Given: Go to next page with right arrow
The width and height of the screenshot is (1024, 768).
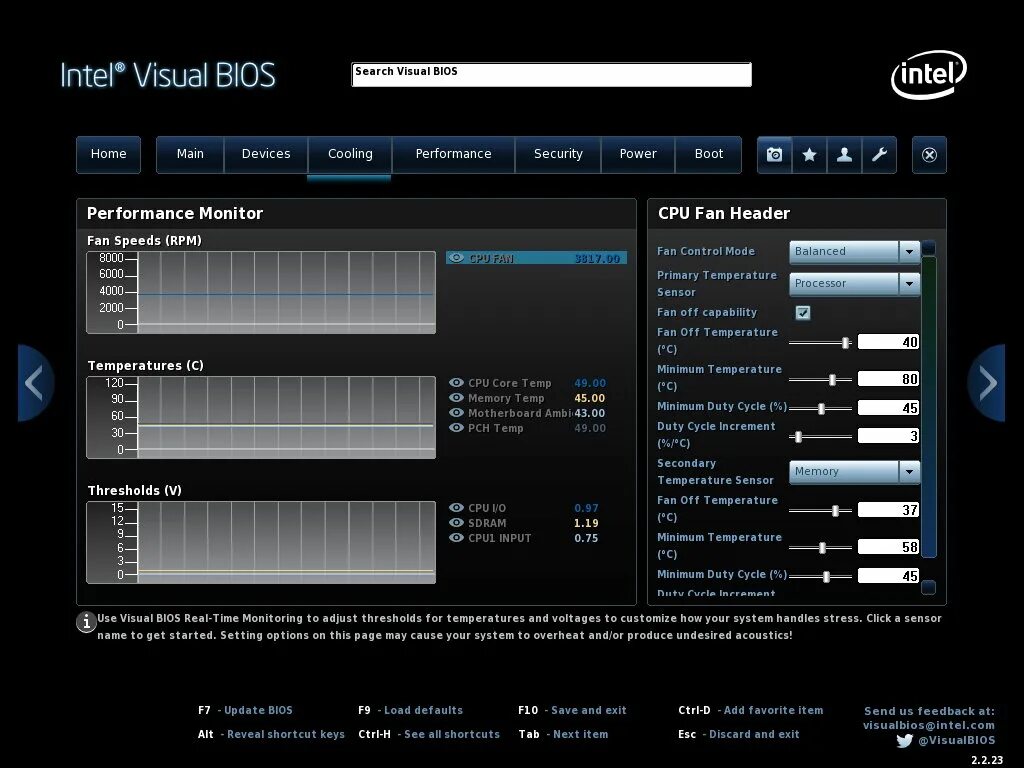Looking at the screenshot, I should (987, 383).
